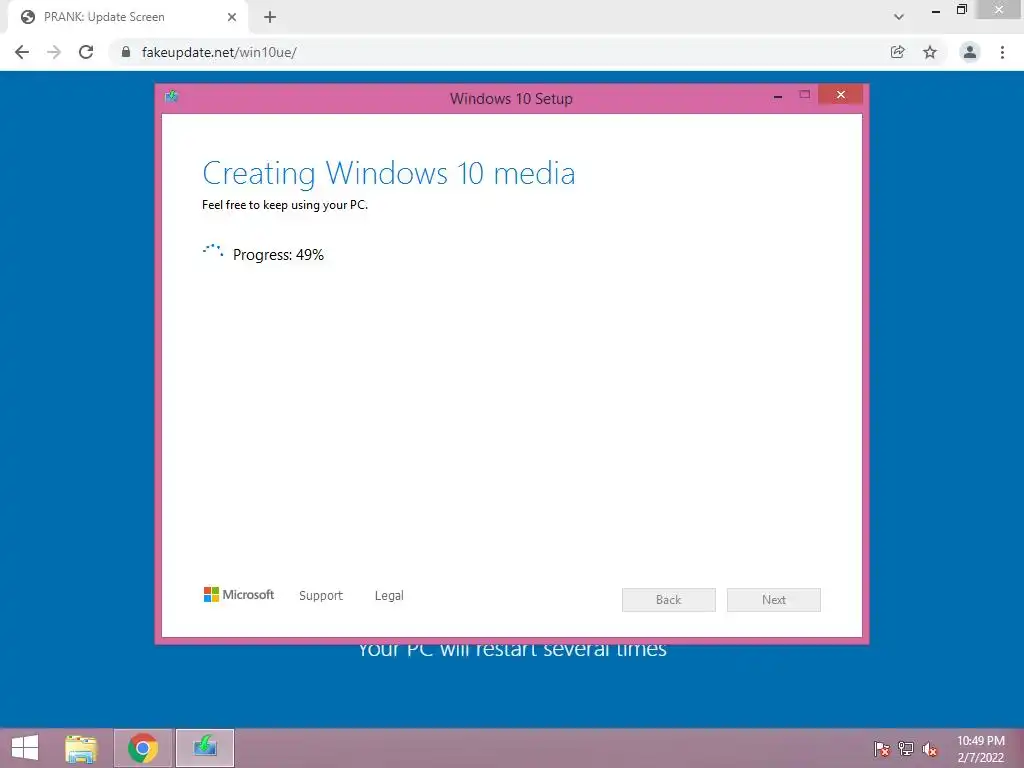Minimize the Chrome browser window
Viewport: 1024px width, 768px height.
click(936, 10)
